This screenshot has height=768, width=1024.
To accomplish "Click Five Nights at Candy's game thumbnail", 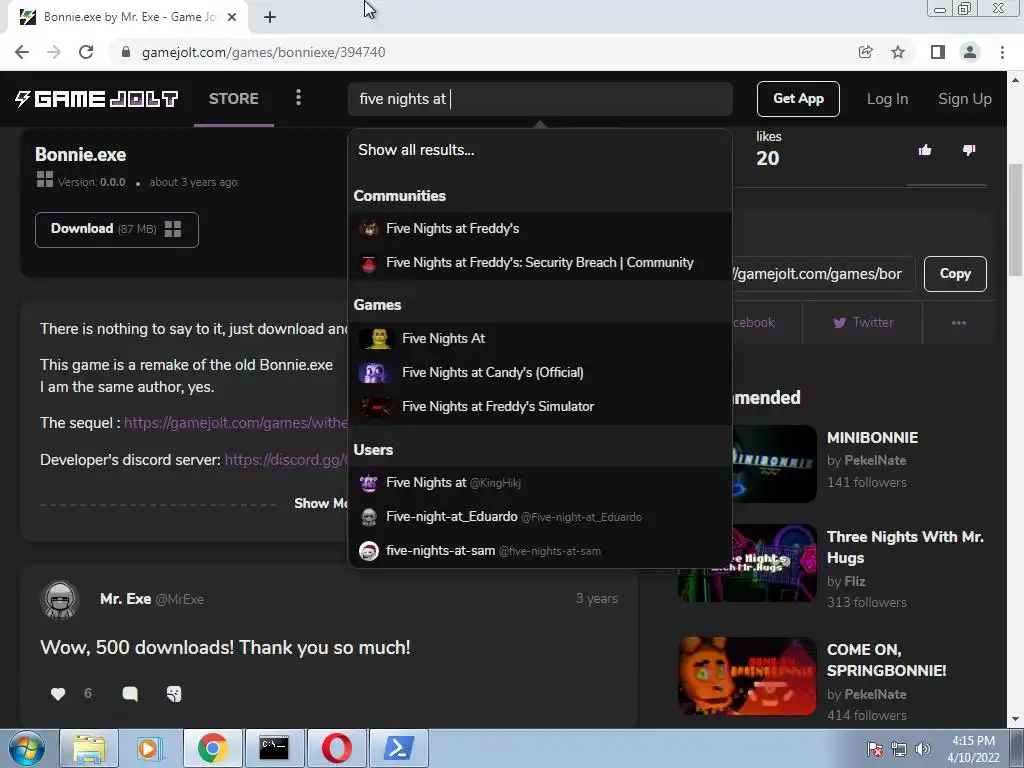I will [x=376, y=372].
